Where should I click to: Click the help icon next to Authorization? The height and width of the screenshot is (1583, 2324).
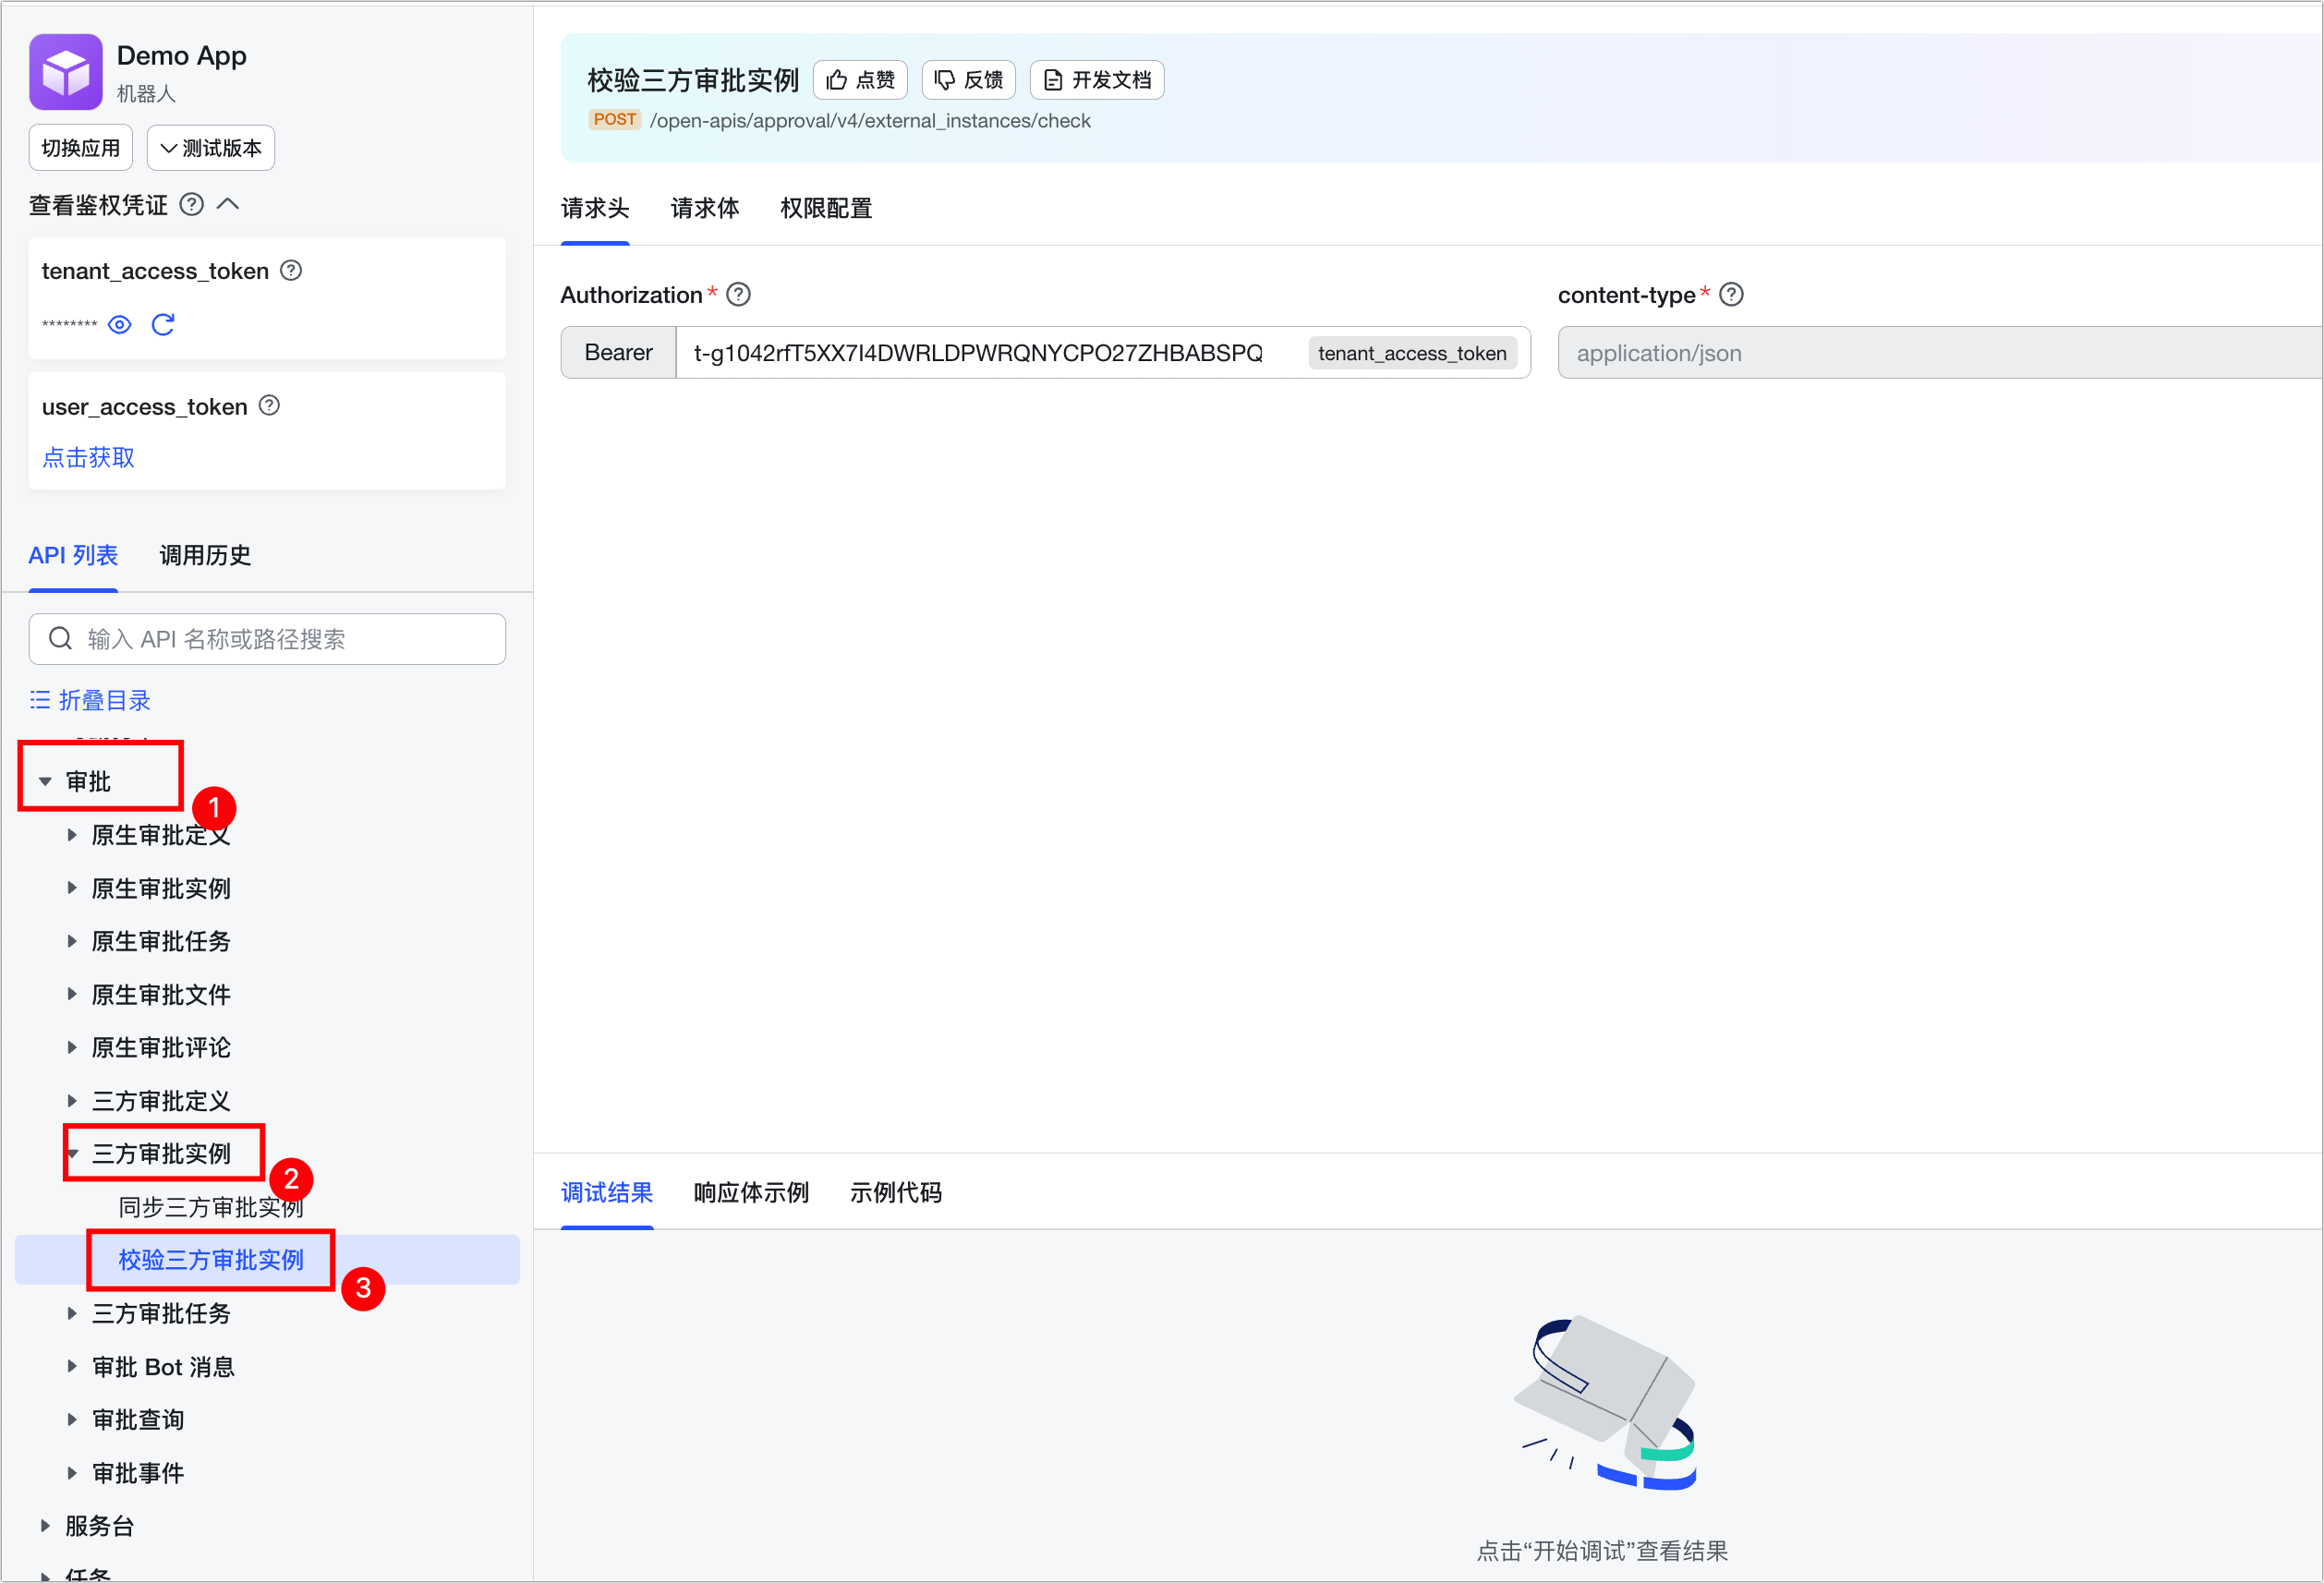738,295
